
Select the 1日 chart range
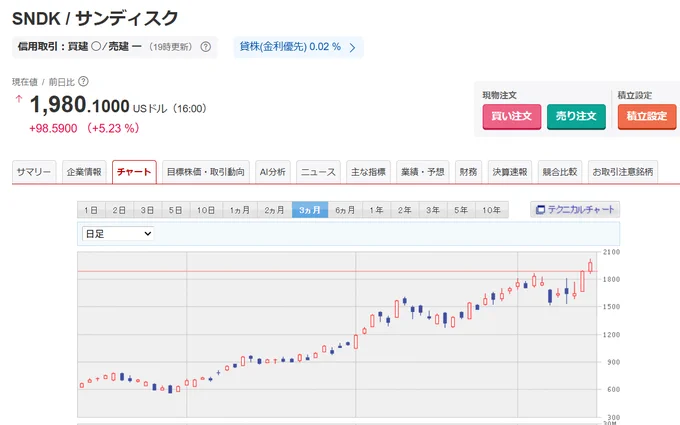click(91, 210)
